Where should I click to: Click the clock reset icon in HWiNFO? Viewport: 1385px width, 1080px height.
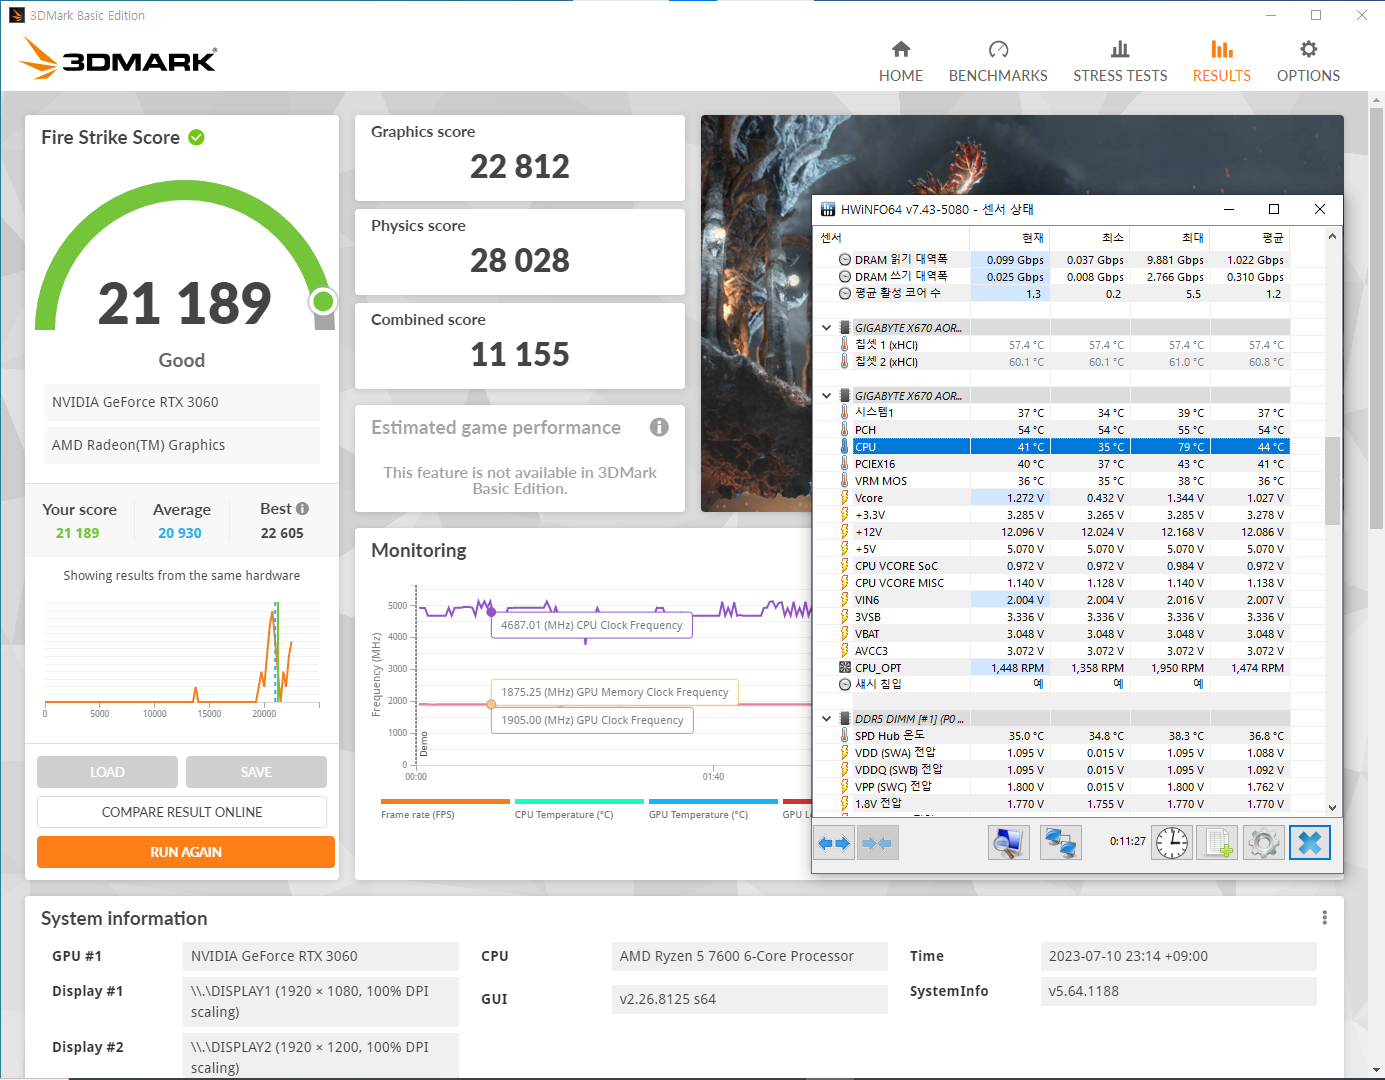click(1172, 843)
